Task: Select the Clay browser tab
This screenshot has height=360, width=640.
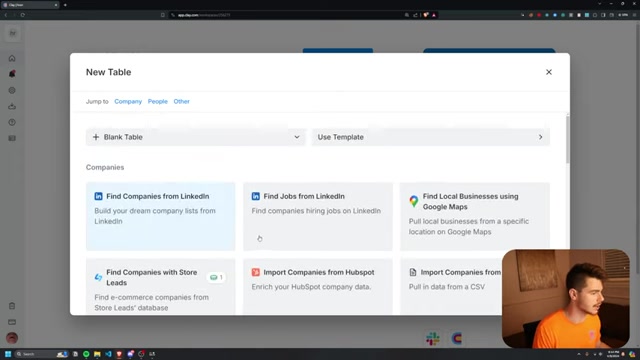Action: coord(29,5)
